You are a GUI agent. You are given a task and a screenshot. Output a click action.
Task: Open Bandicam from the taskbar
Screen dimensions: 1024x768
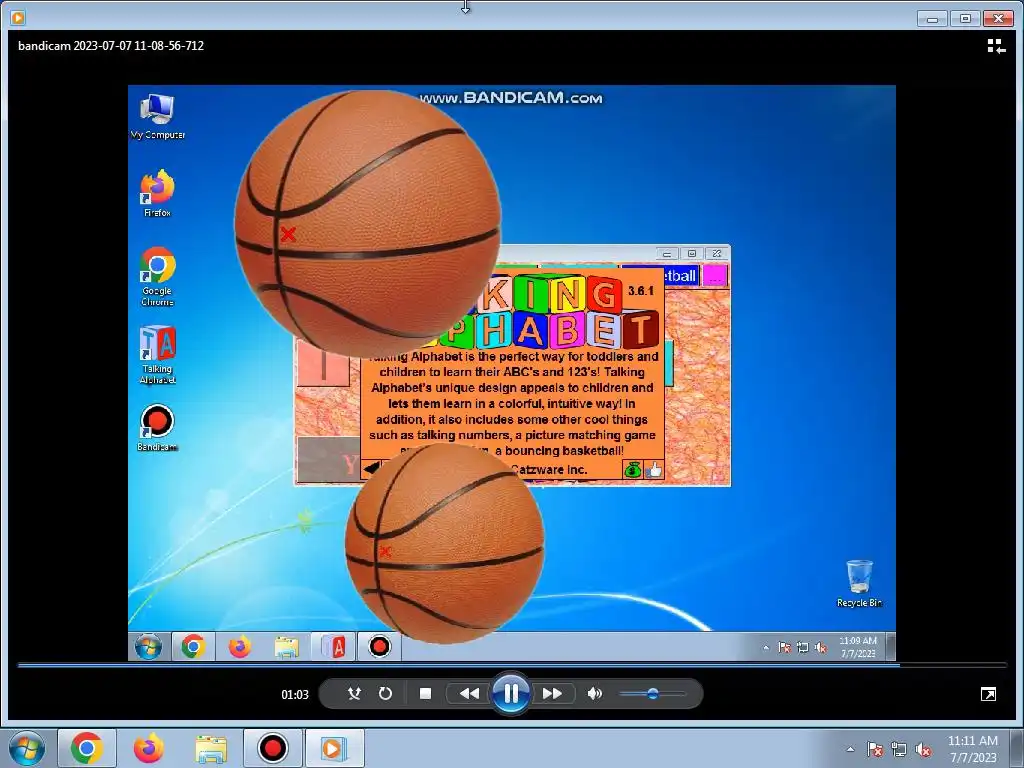(272, 748)
